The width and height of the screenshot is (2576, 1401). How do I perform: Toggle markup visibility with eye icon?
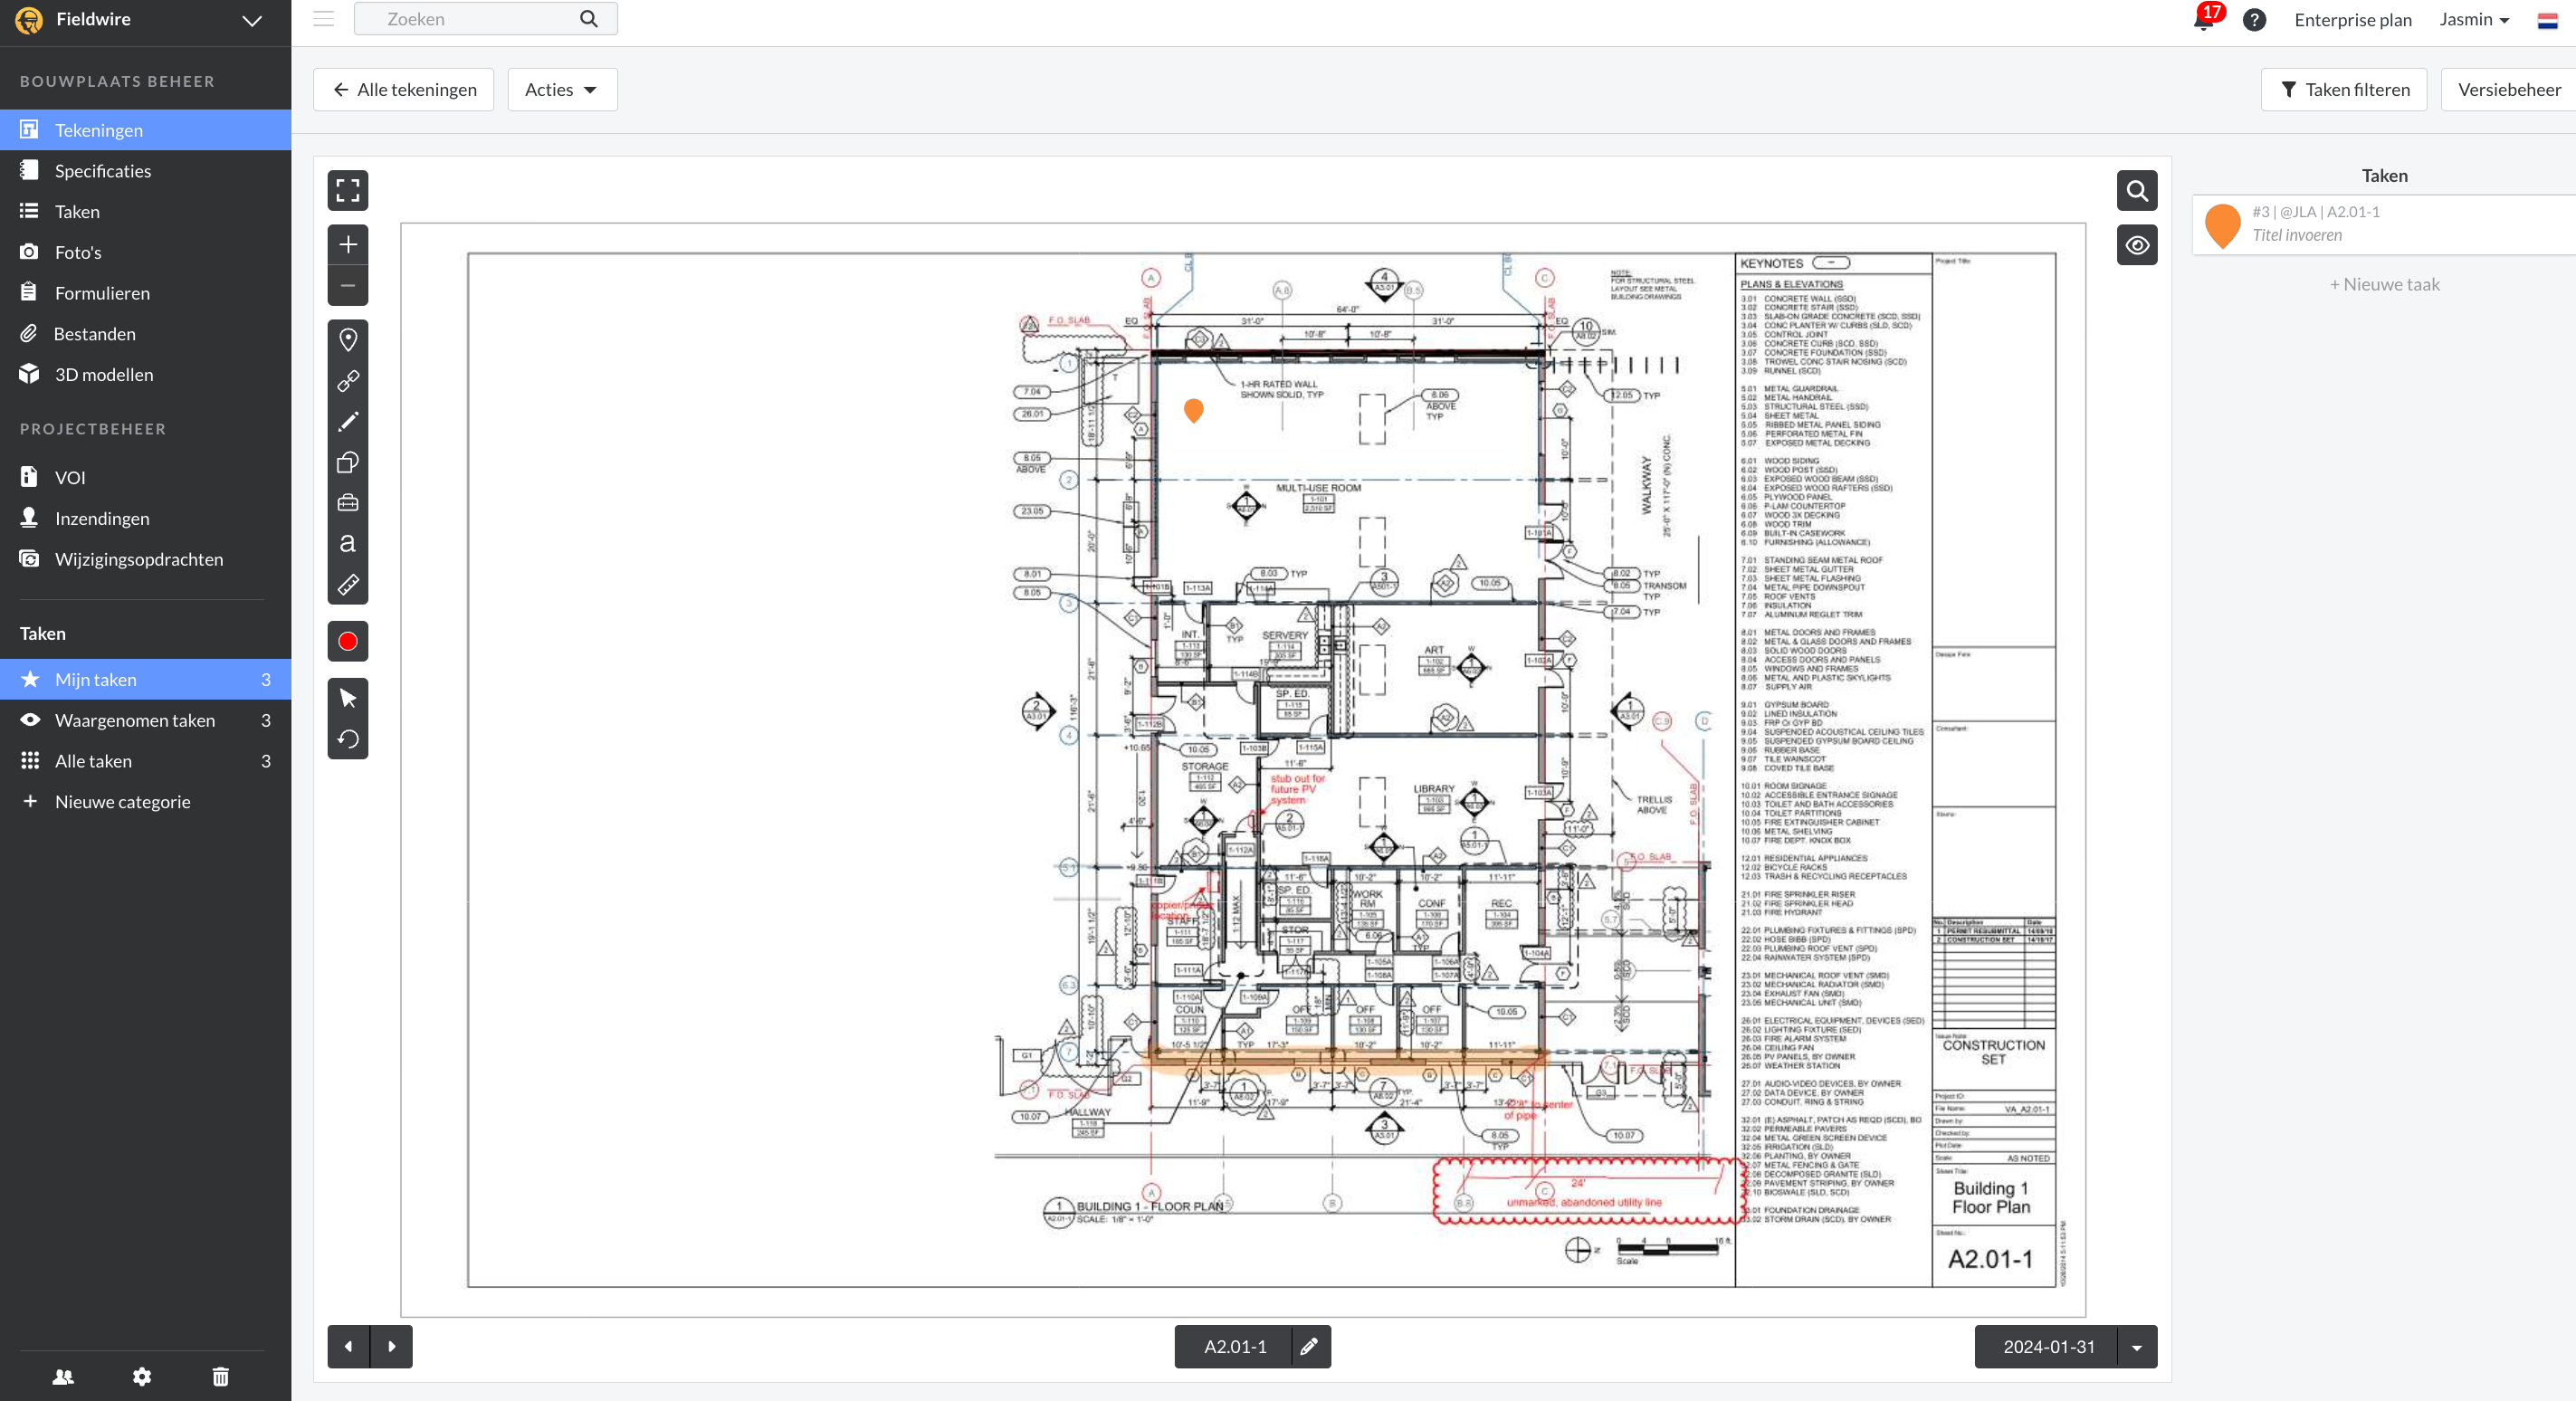coord(2137,245)
